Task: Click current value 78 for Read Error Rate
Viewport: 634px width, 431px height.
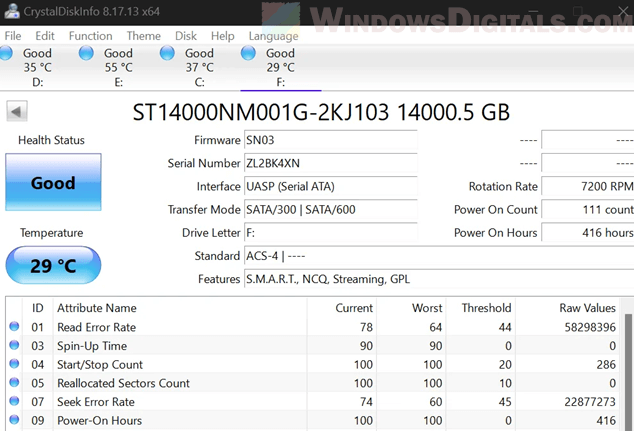Action: (x=366, y=327)
